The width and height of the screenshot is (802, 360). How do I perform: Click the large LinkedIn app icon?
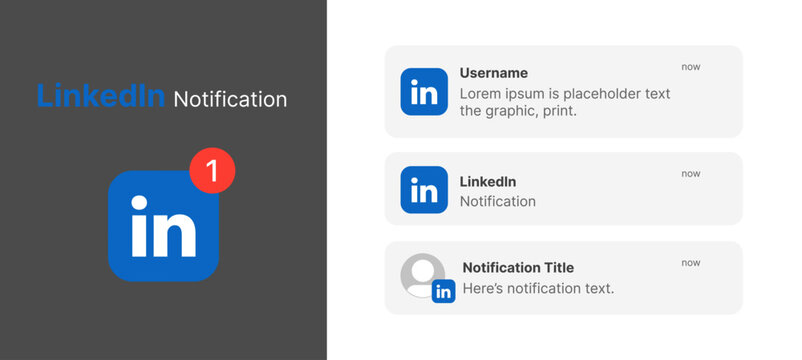pyautogui.click(x=164, y=226)
